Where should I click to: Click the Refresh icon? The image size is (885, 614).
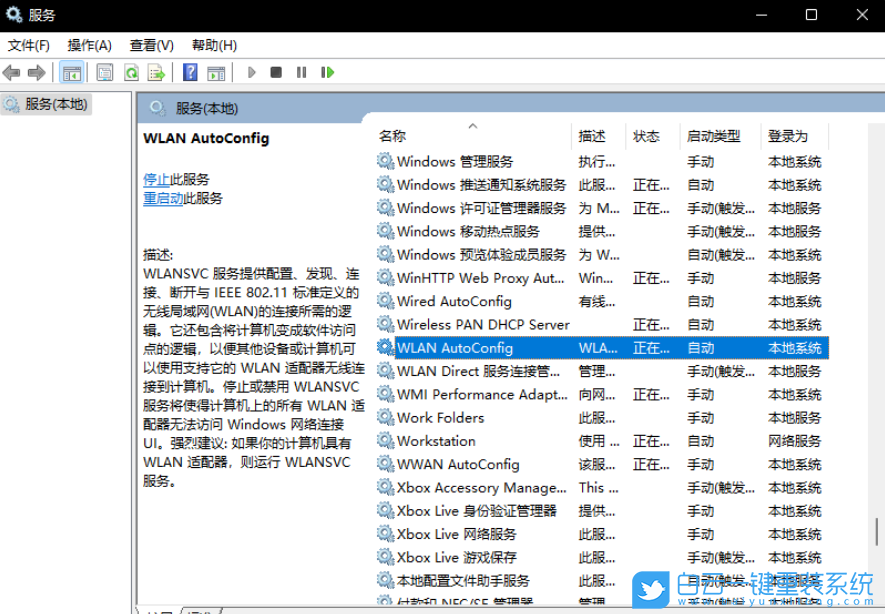pyautogui.click(x=131, y=72)
